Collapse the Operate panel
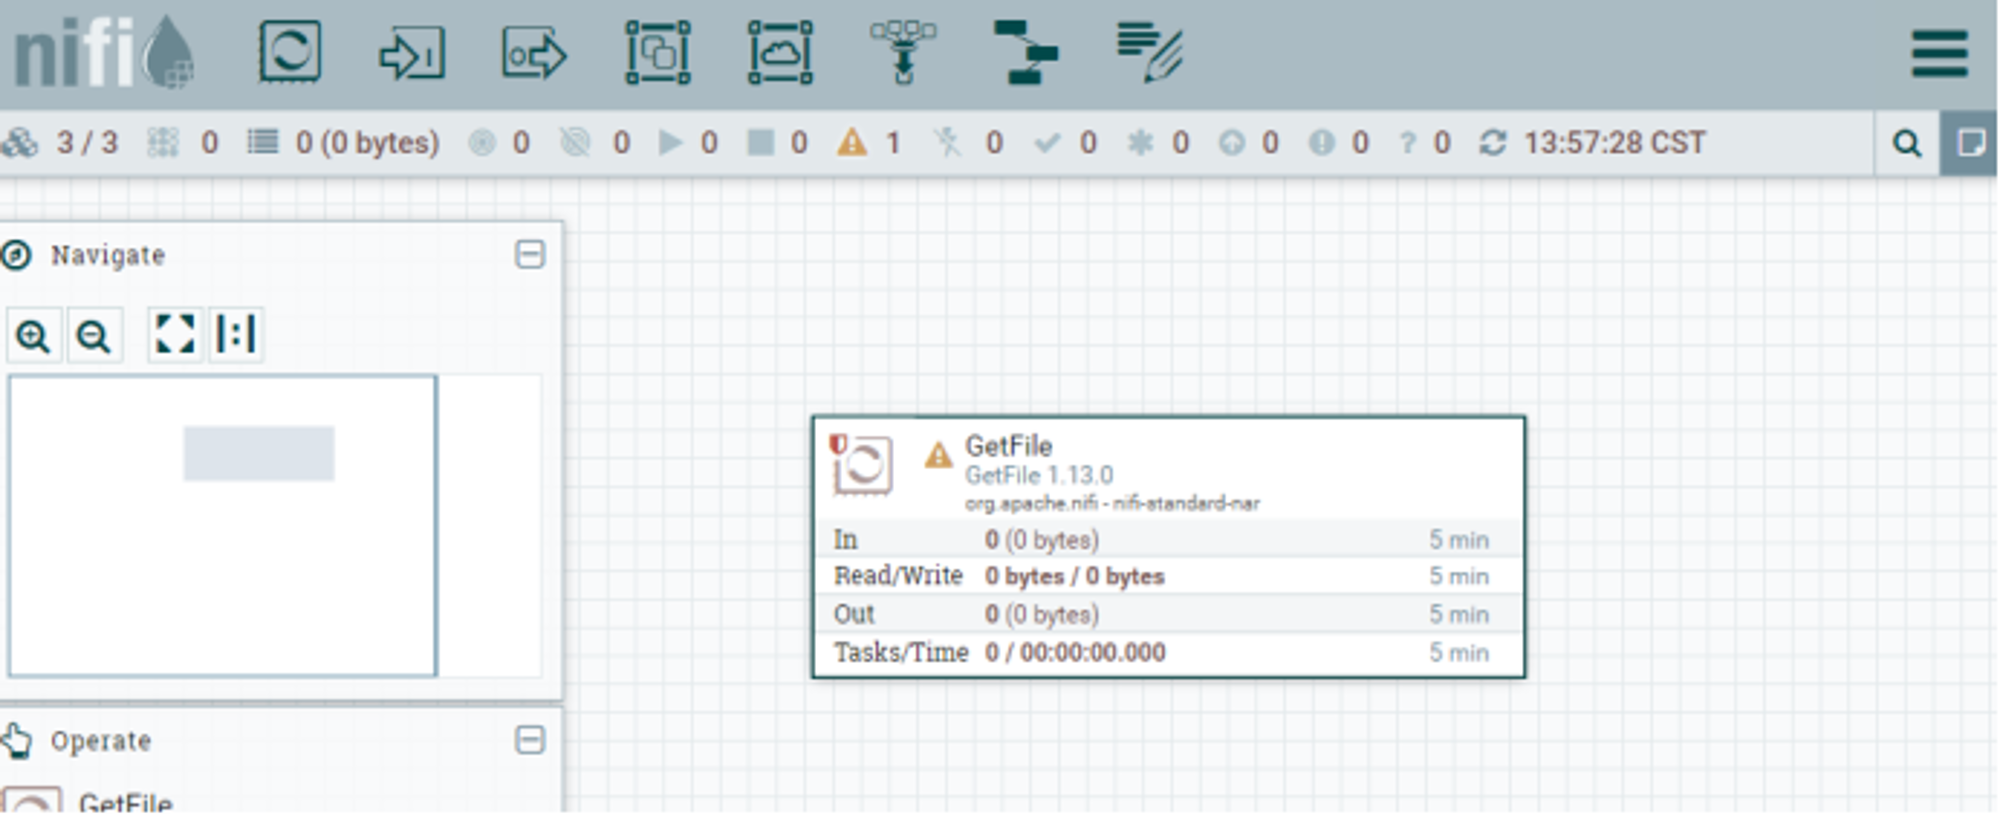The image size is (2000, 815). click(x=530, y=740)
